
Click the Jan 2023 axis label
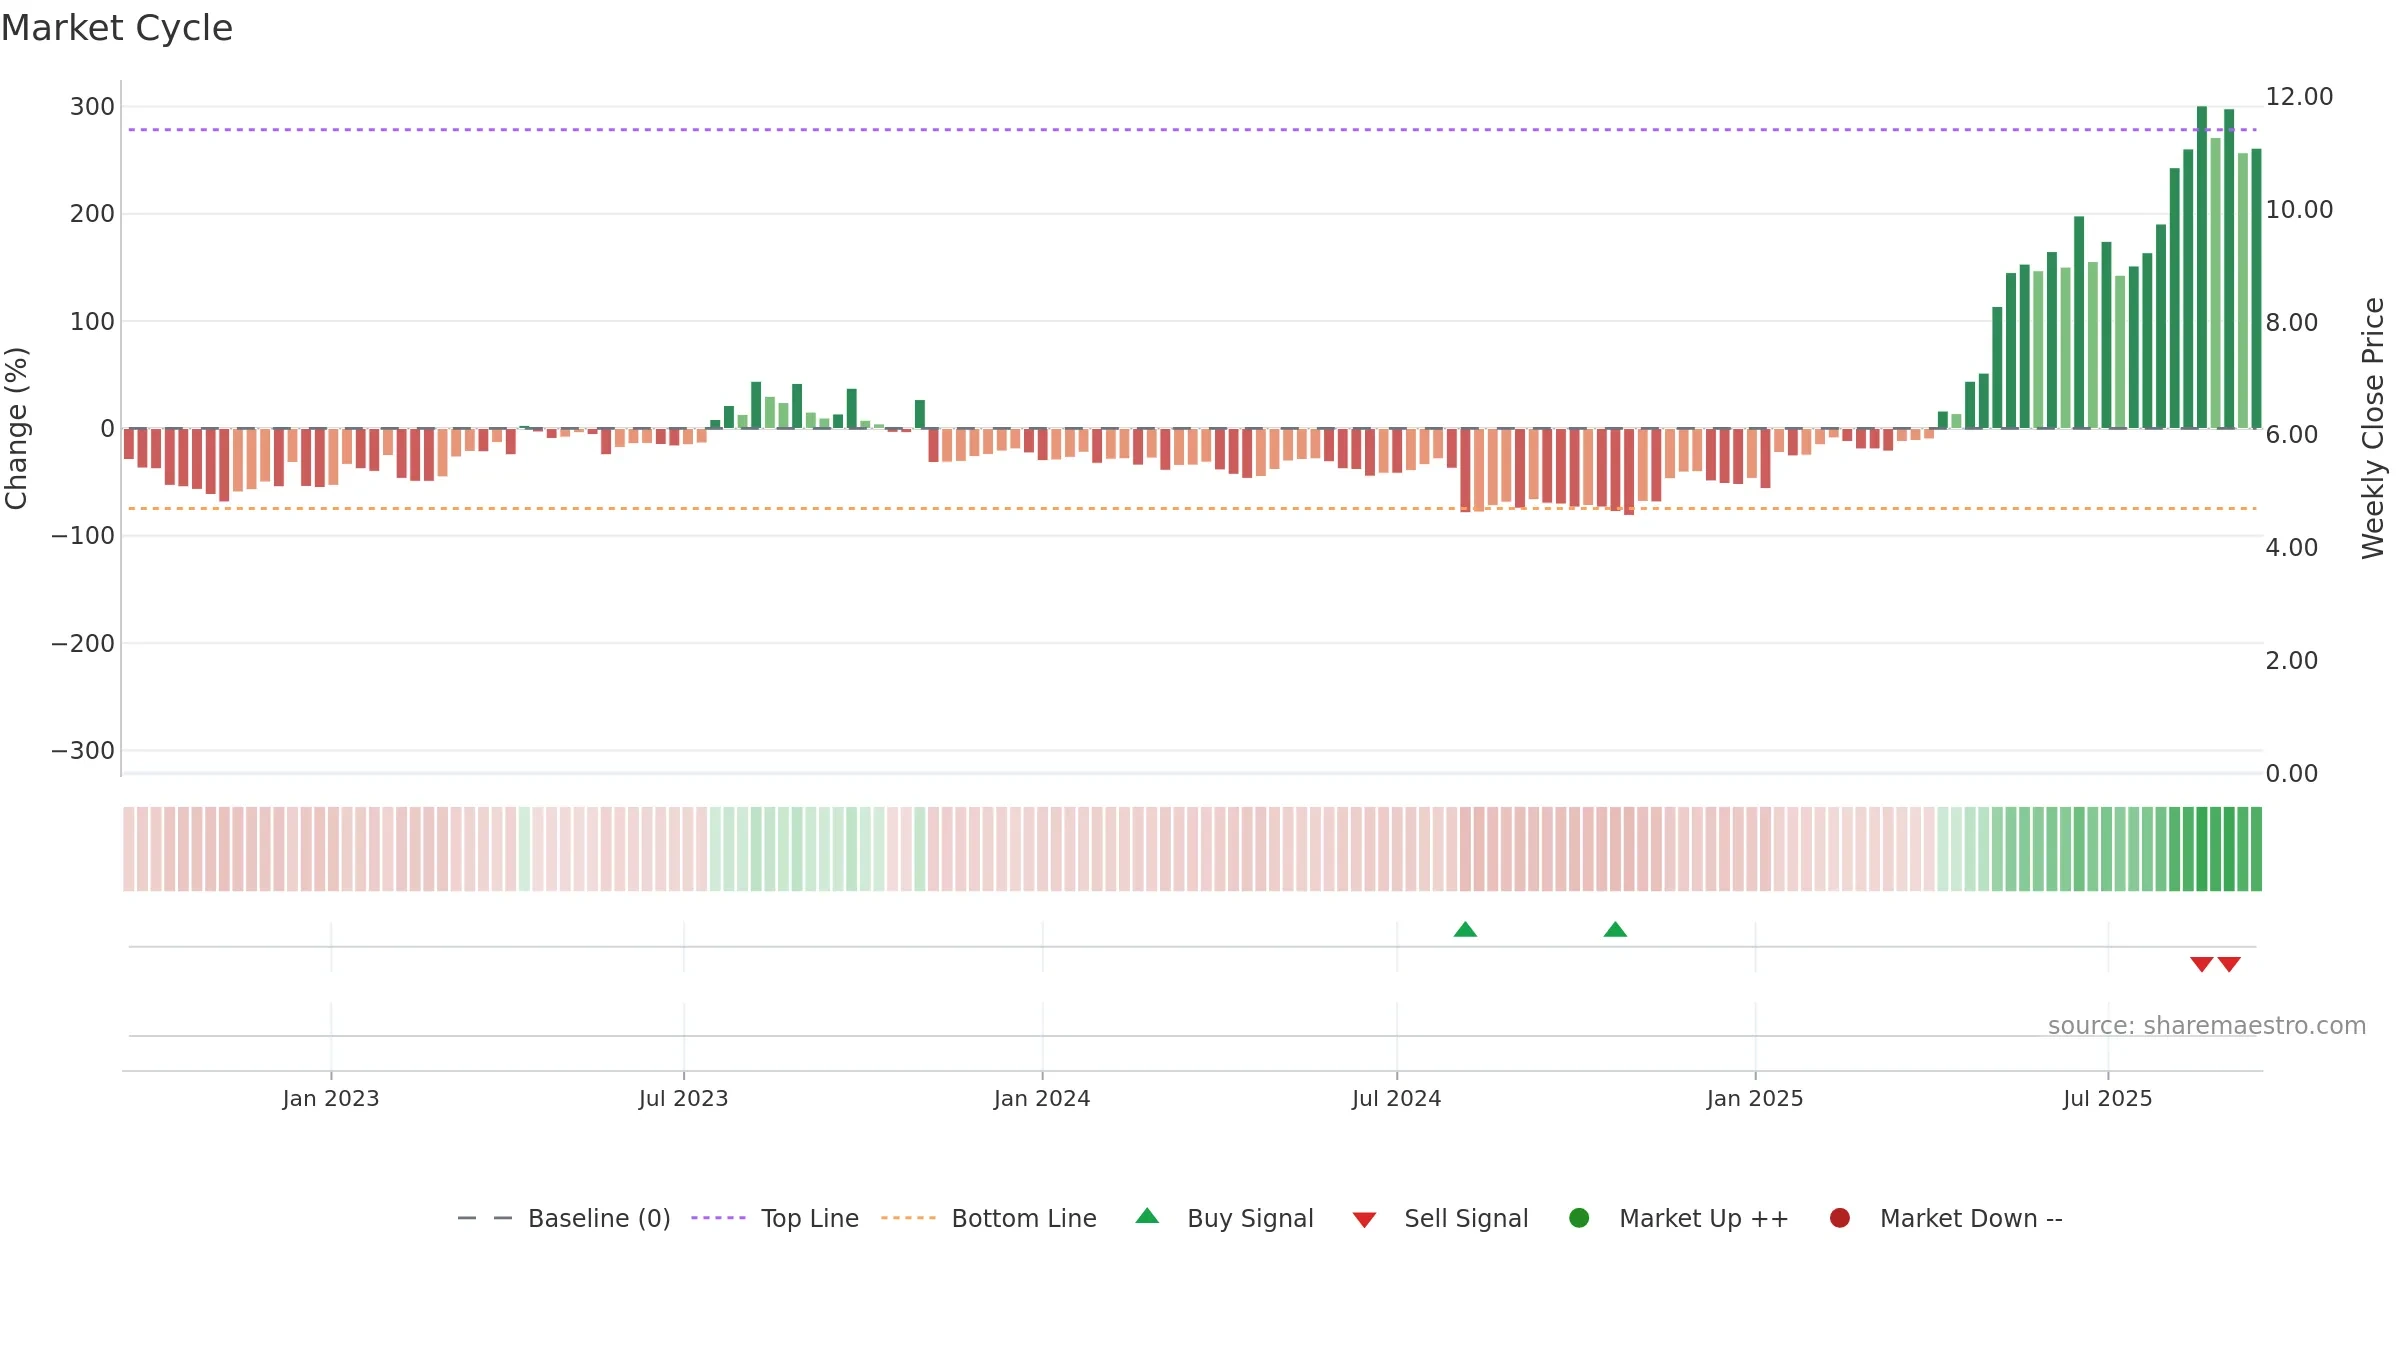pos(331,1099)
